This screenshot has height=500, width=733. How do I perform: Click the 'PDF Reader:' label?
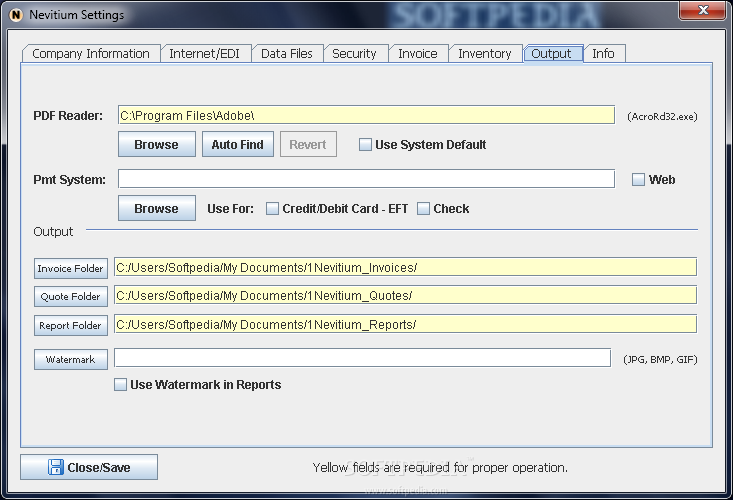click(68, 116)
